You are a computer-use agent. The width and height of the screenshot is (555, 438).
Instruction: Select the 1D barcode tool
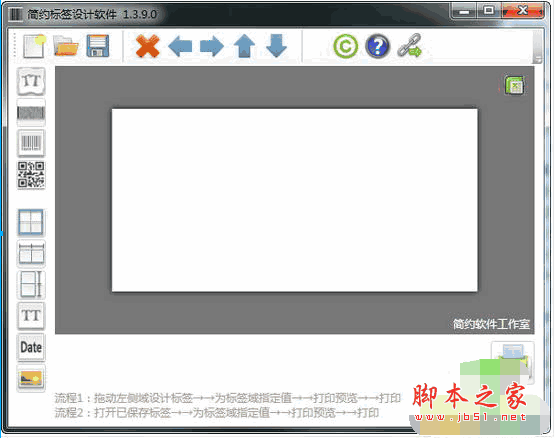pyautogui.click(x=31, y=143)
